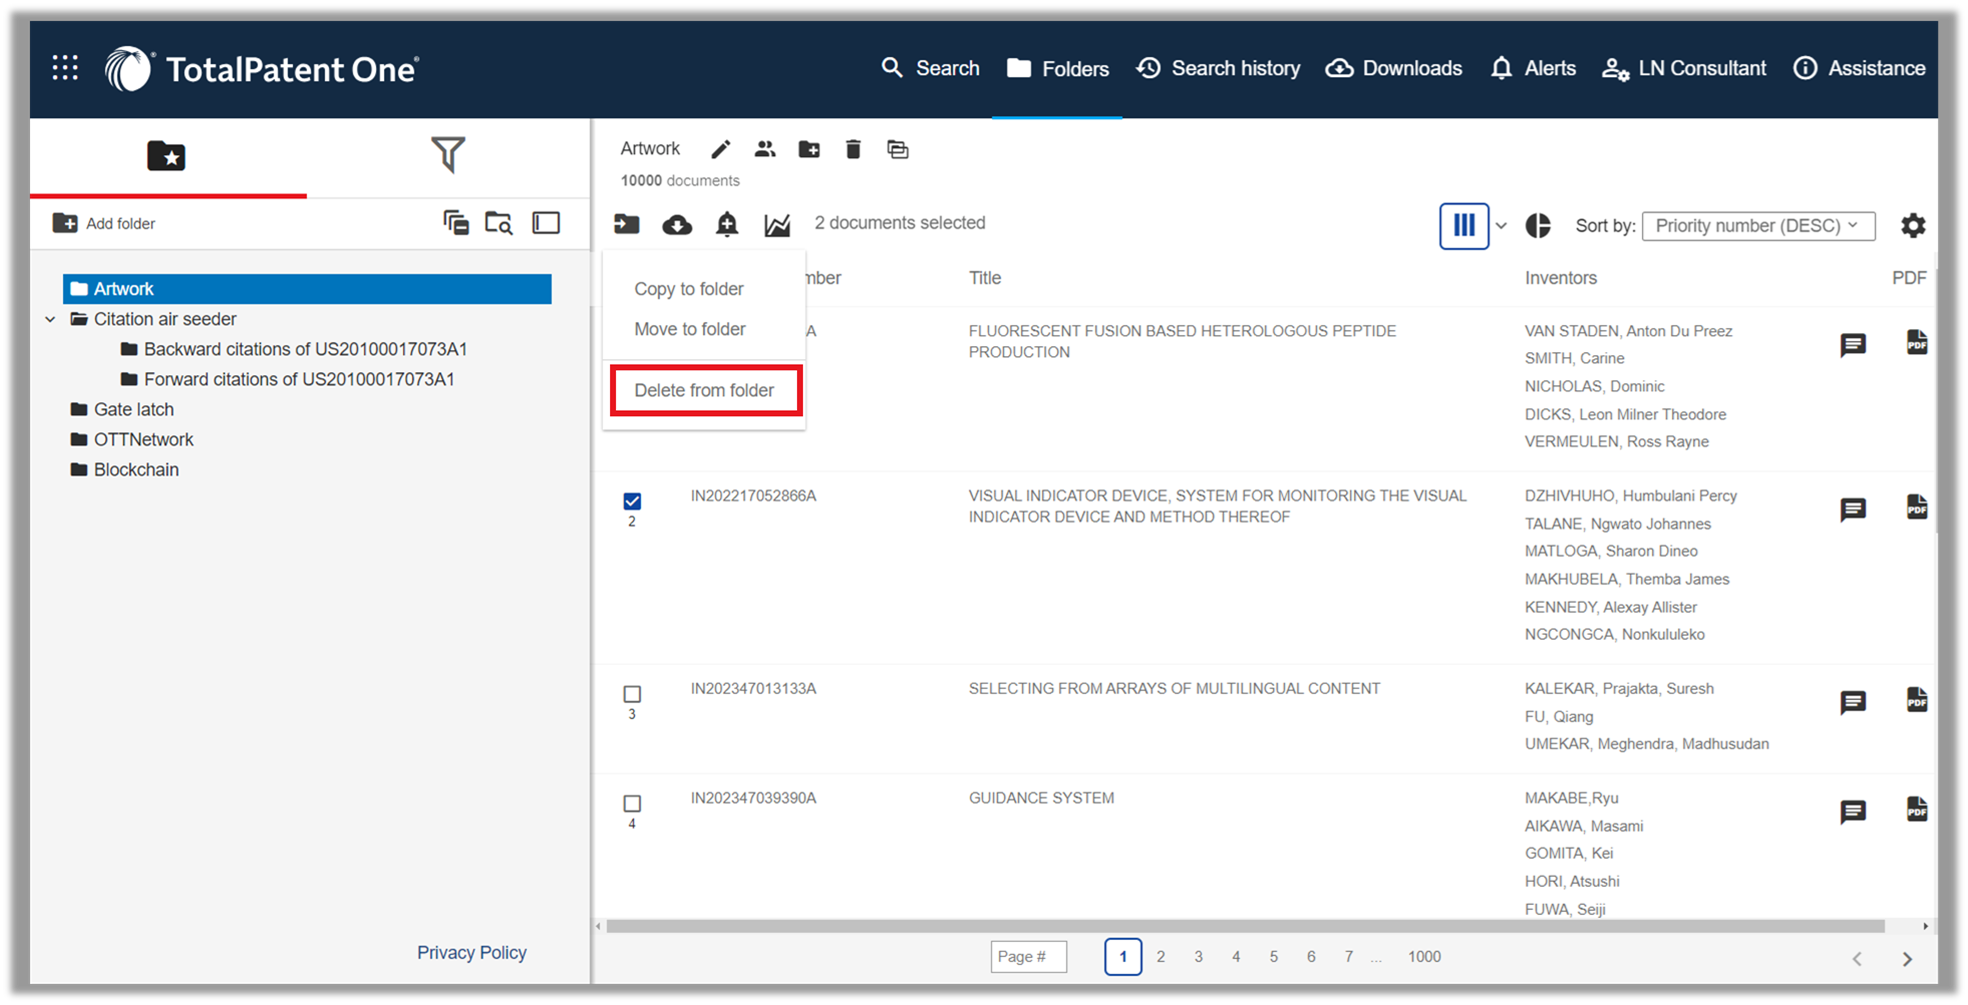Click the TotalPatent One logo

(x=262, y=69)
